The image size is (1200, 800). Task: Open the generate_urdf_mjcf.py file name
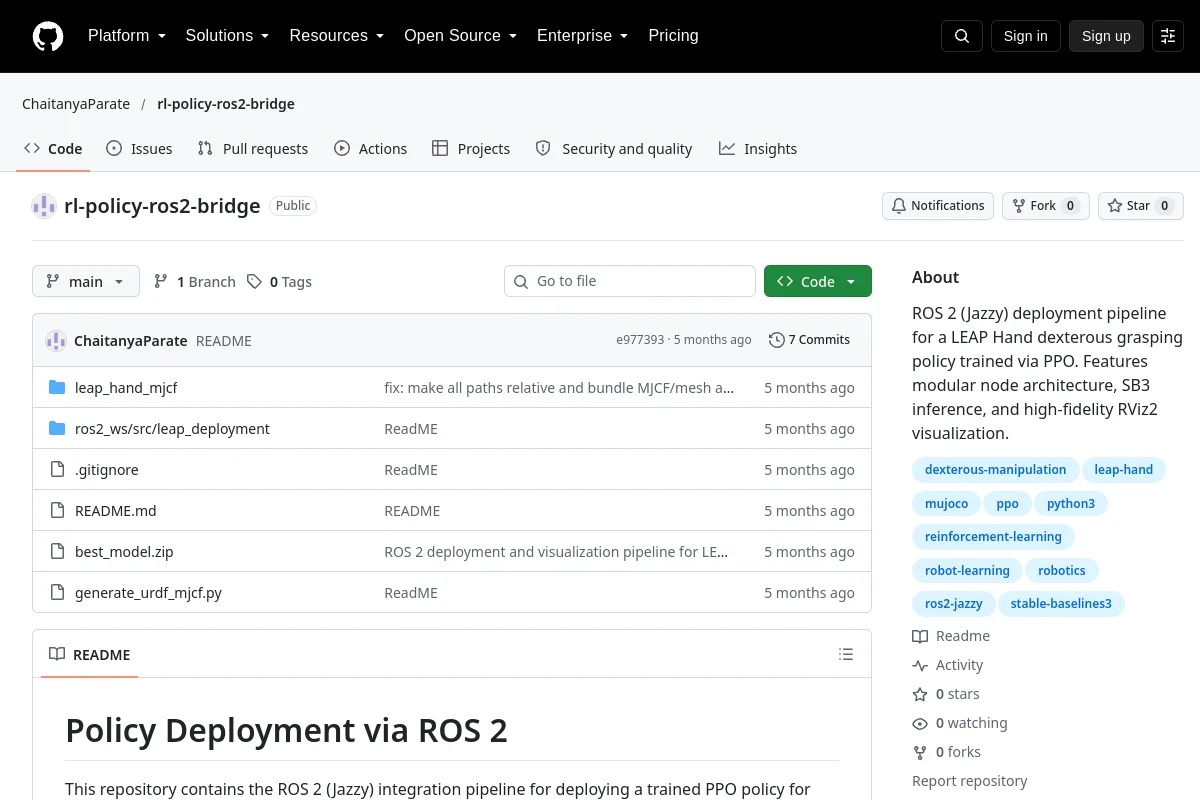[148, 593]
